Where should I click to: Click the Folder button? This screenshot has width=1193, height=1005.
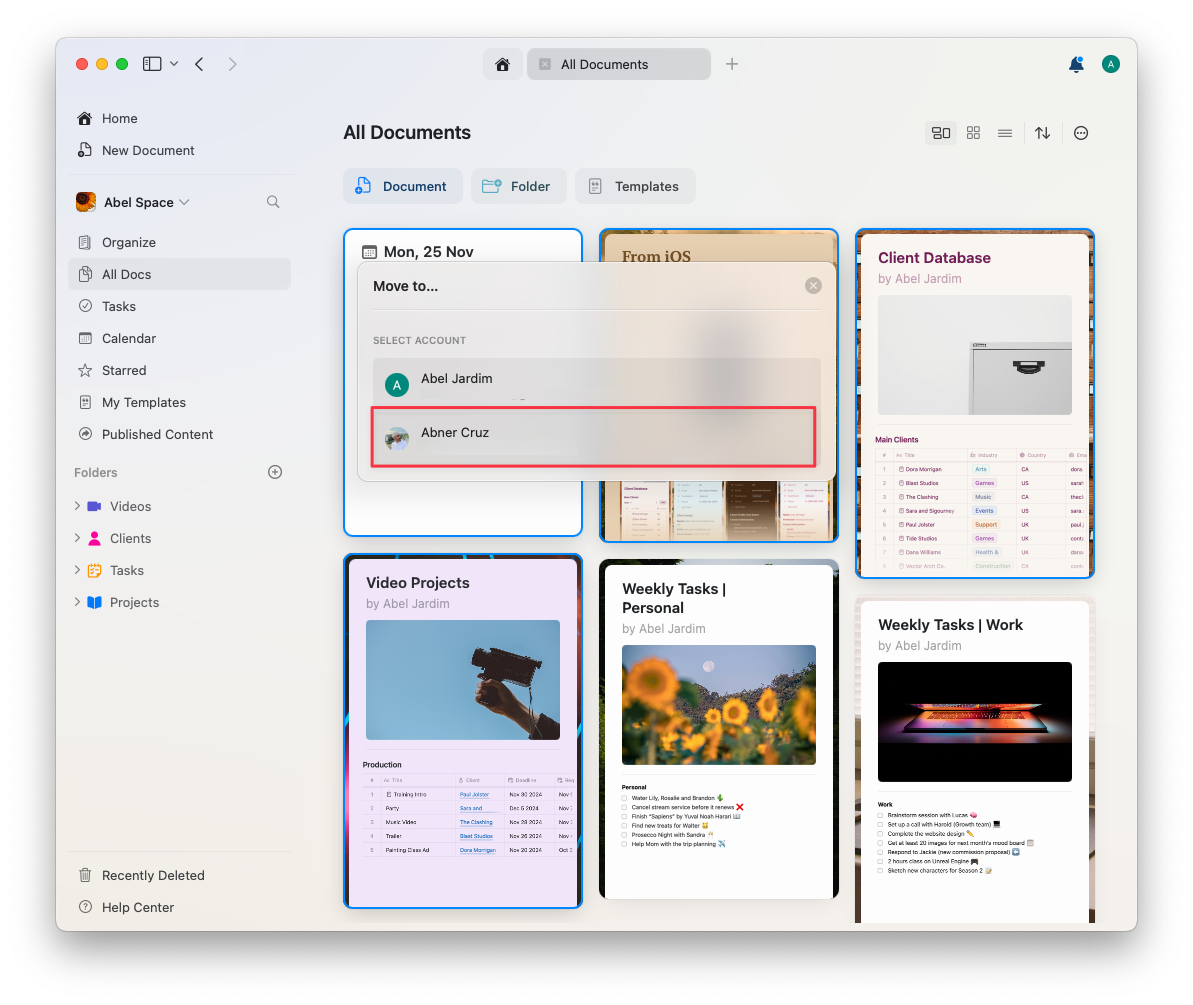518,186
